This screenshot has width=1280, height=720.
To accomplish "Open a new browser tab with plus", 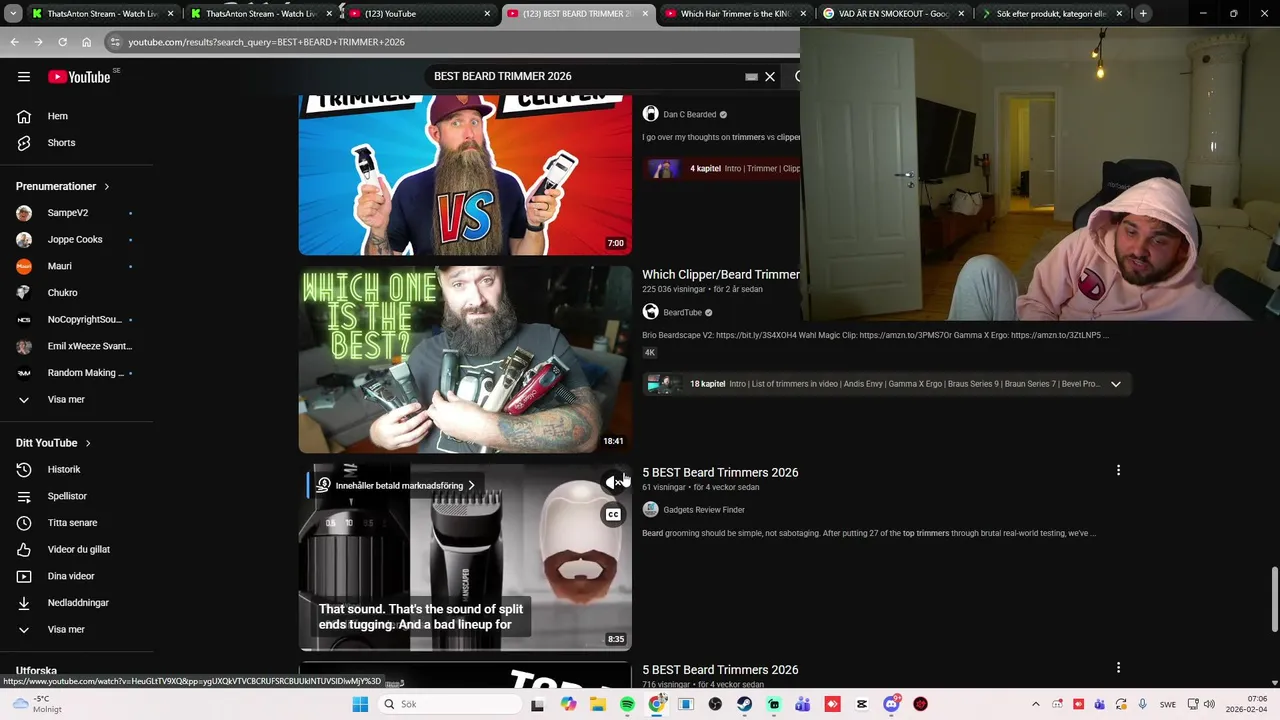I will pos(1143,13).
